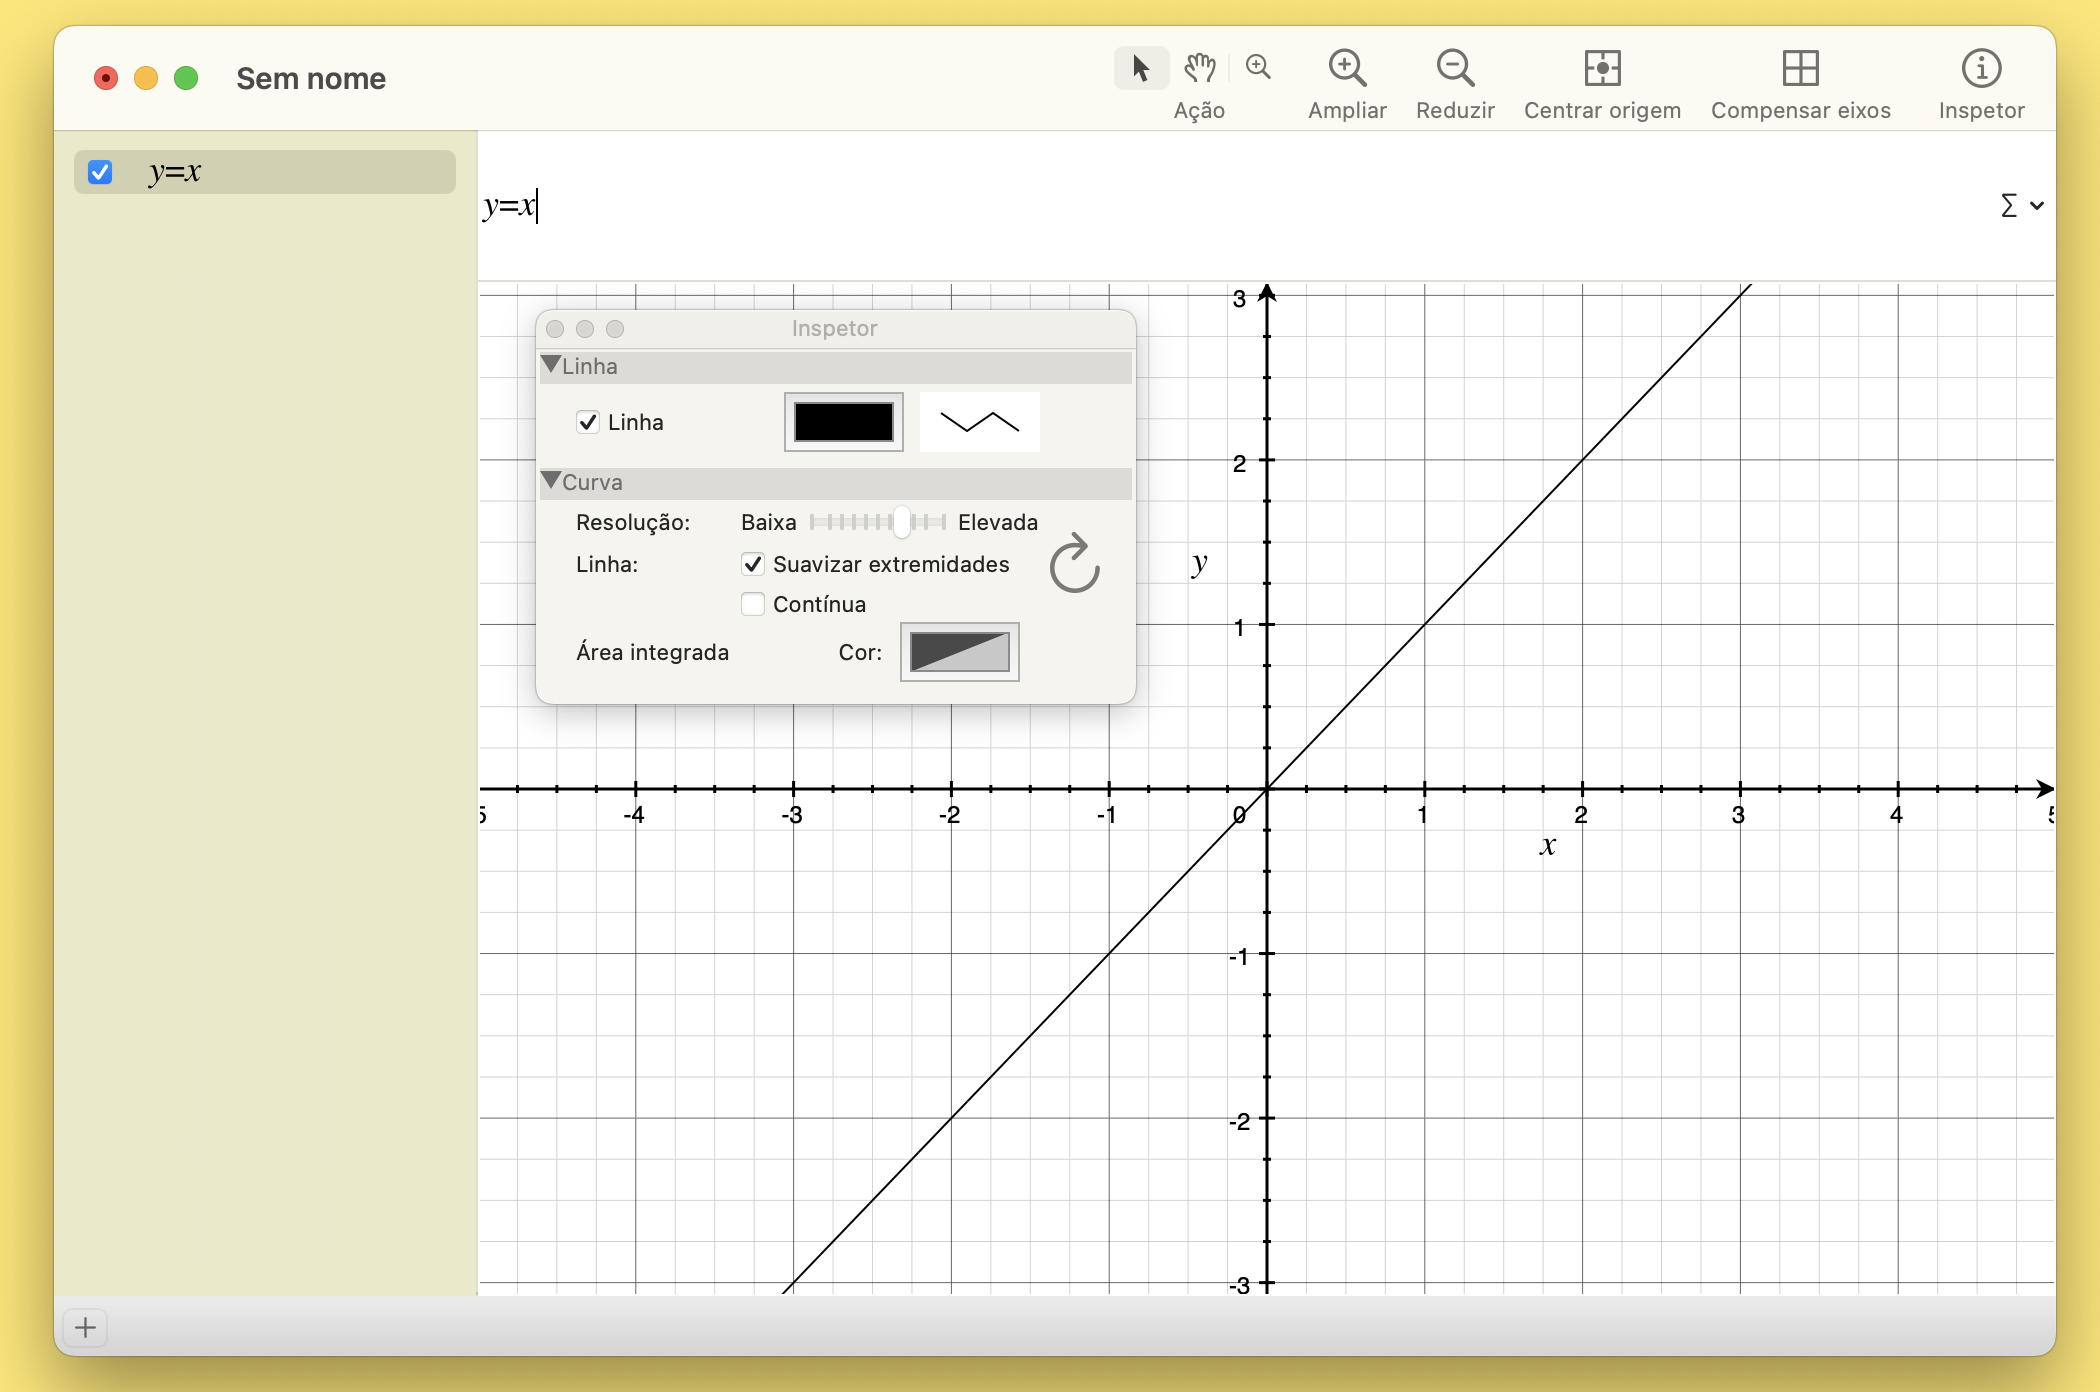Uncheck the Linha checkbox
The image size is (2100, 1392).
point(588,422)
